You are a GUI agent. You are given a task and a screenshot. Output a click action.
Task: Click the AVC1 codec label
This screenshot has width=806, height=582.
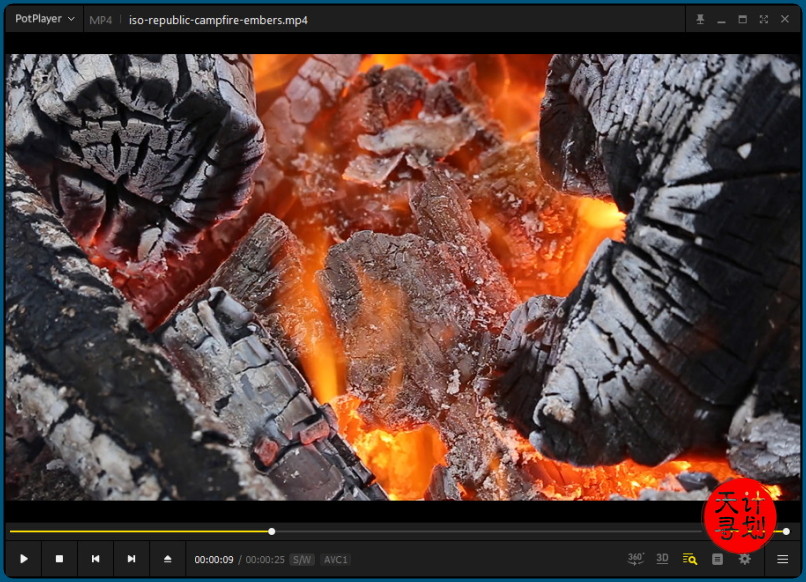[335, 559]
